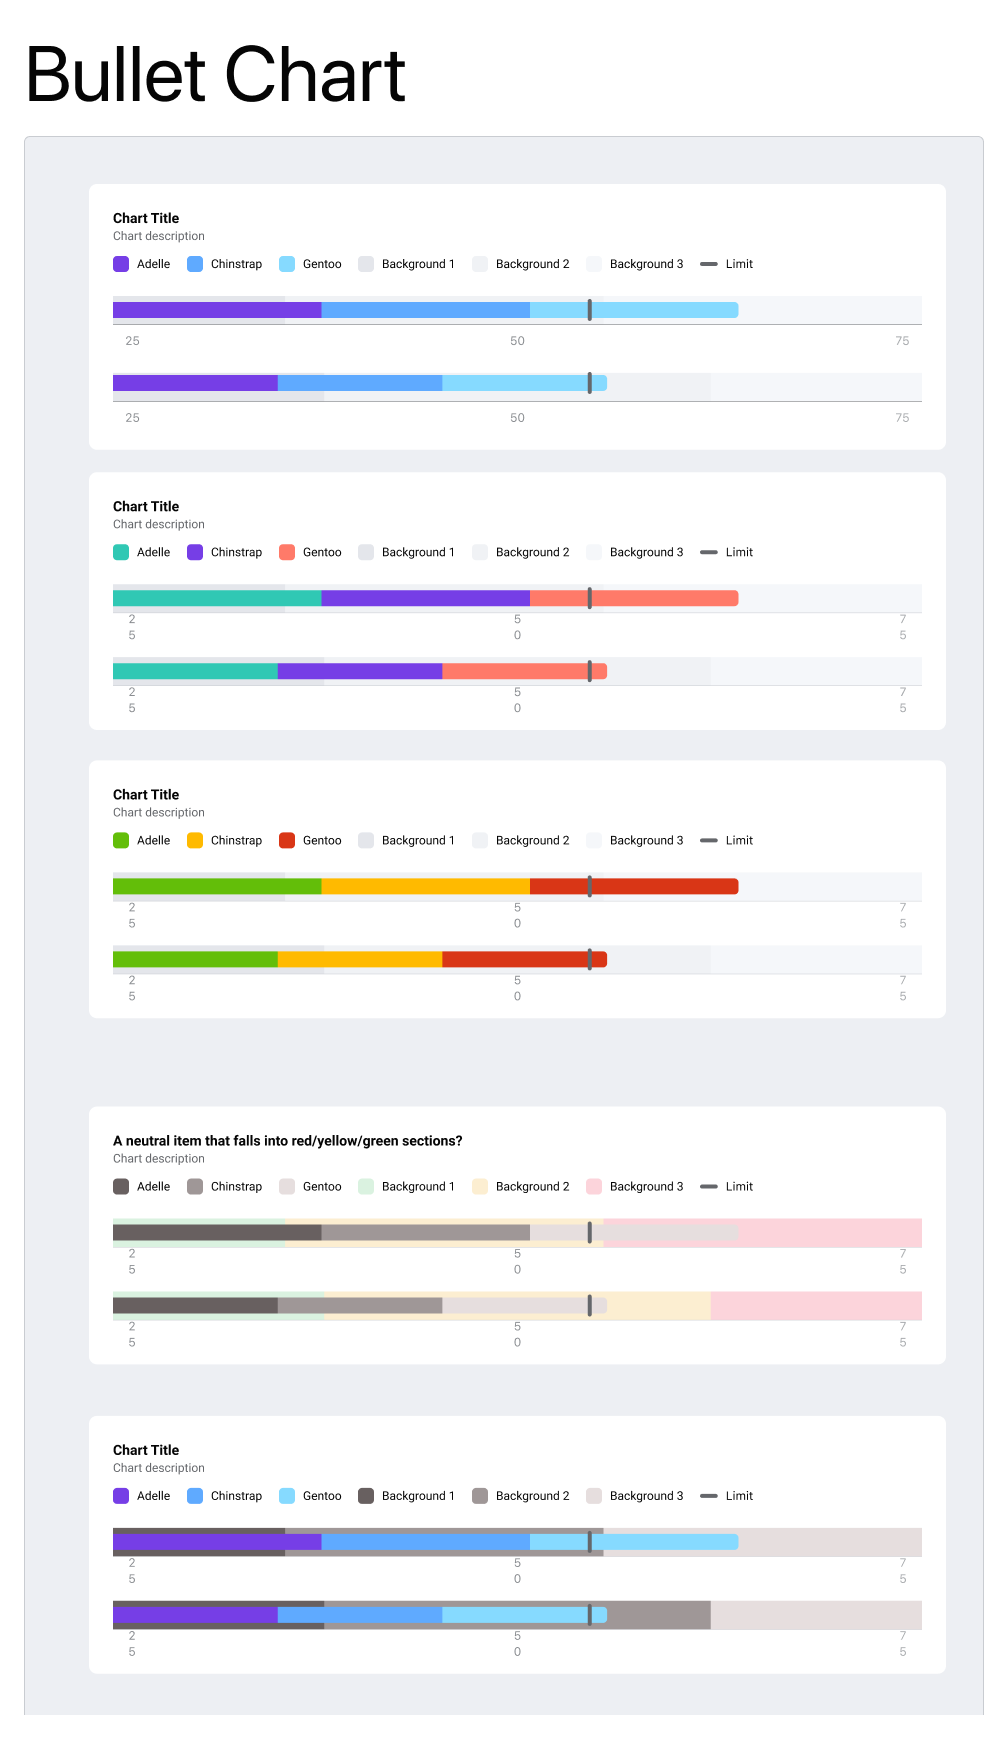Select the red Gentoo legend swatch
Image resolution: width=1008 pixels, height=1742 pixels.
[287, 840]
